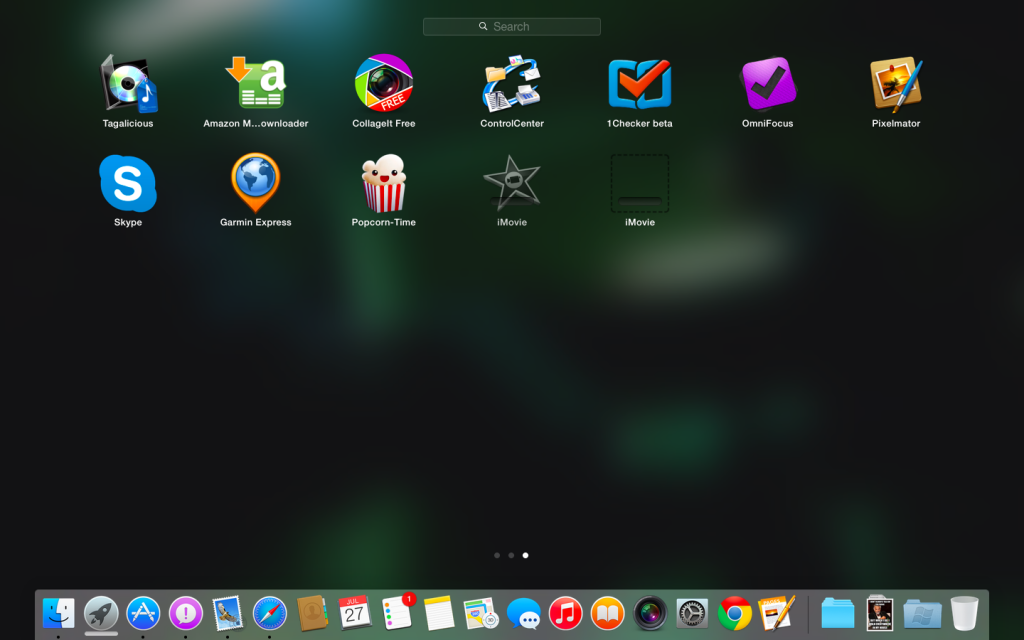Open 1Checker beta
This screenshot has width=1024, height=640.
[639, 84]
